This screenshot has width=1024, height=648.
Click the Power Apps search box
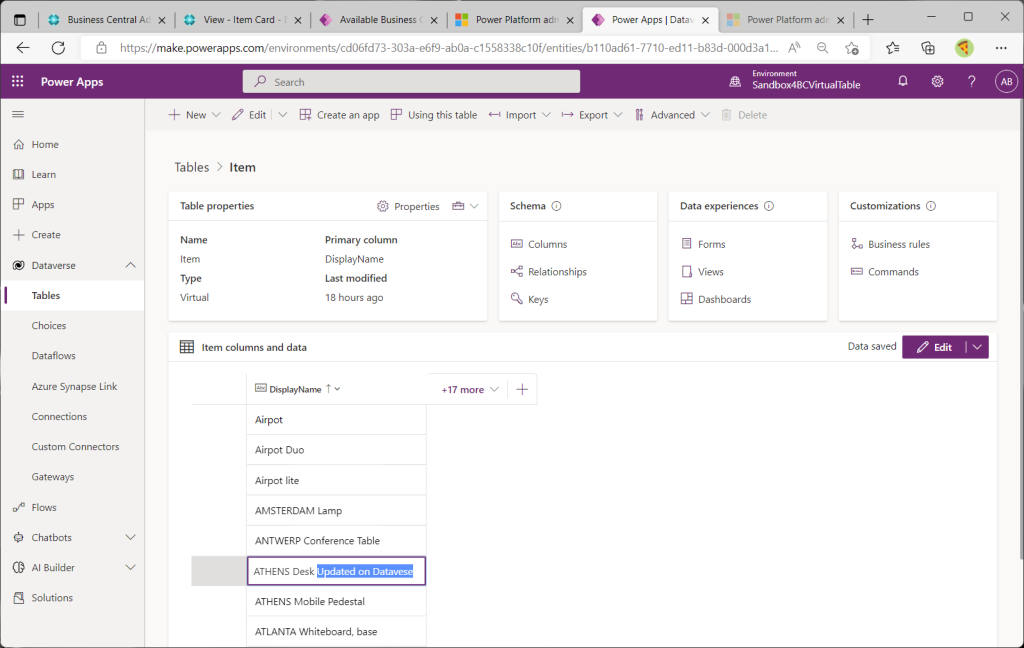point(411,82)
